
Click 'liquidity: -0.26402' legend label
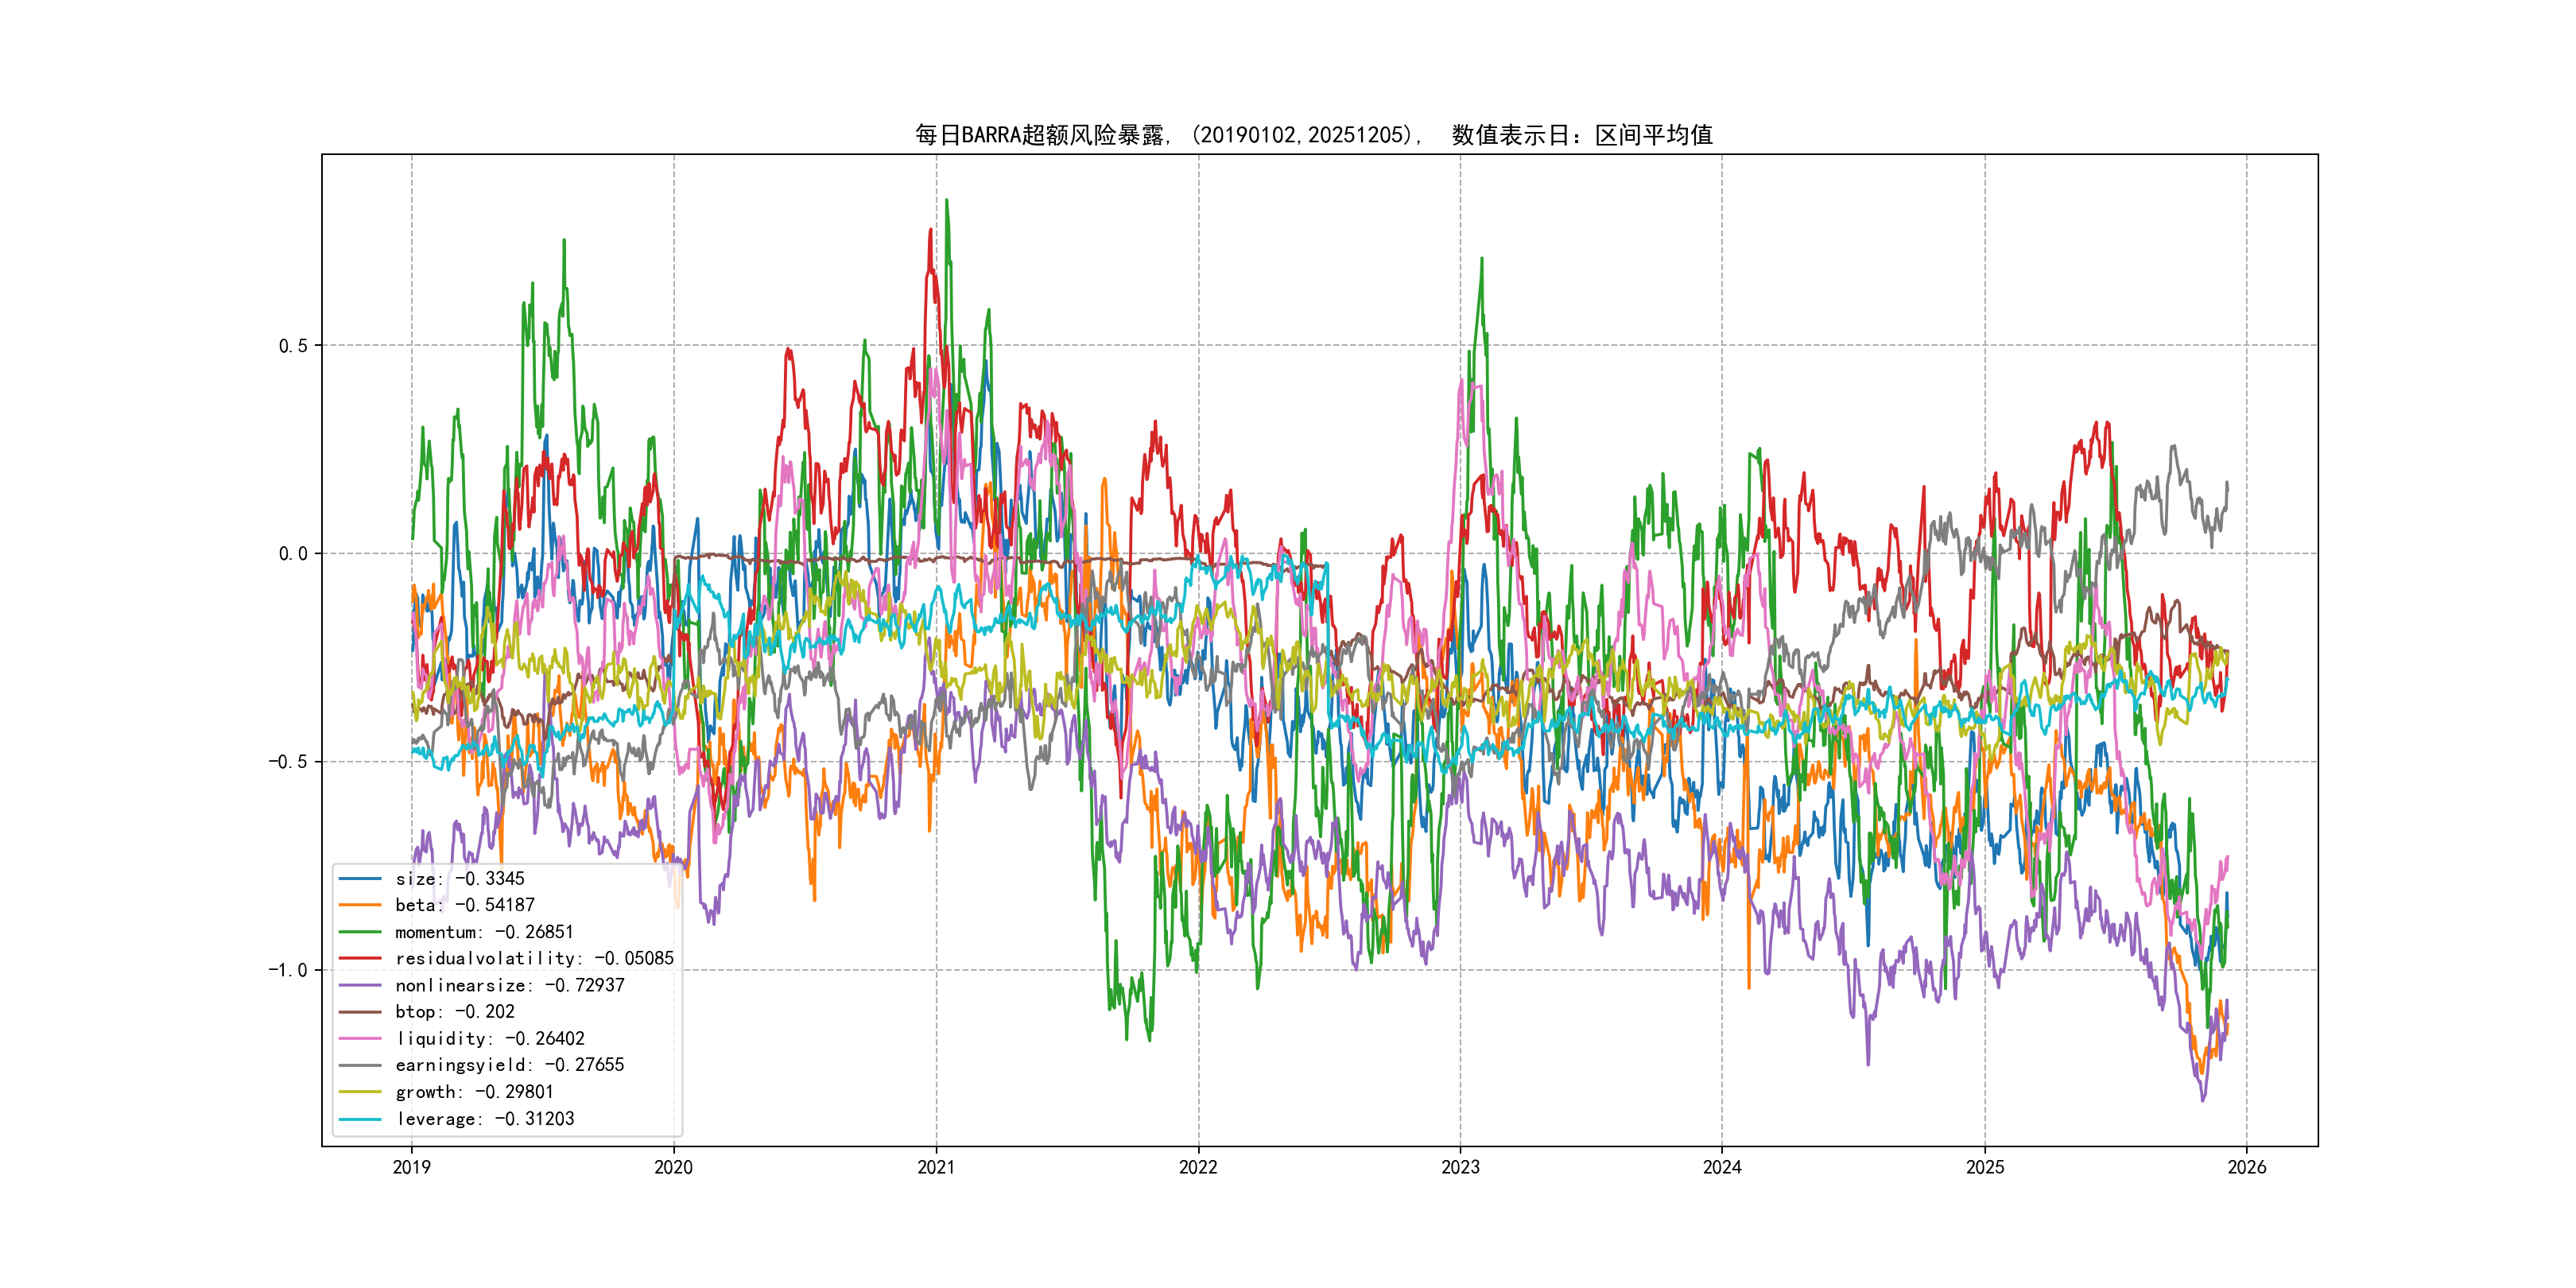490,1039
